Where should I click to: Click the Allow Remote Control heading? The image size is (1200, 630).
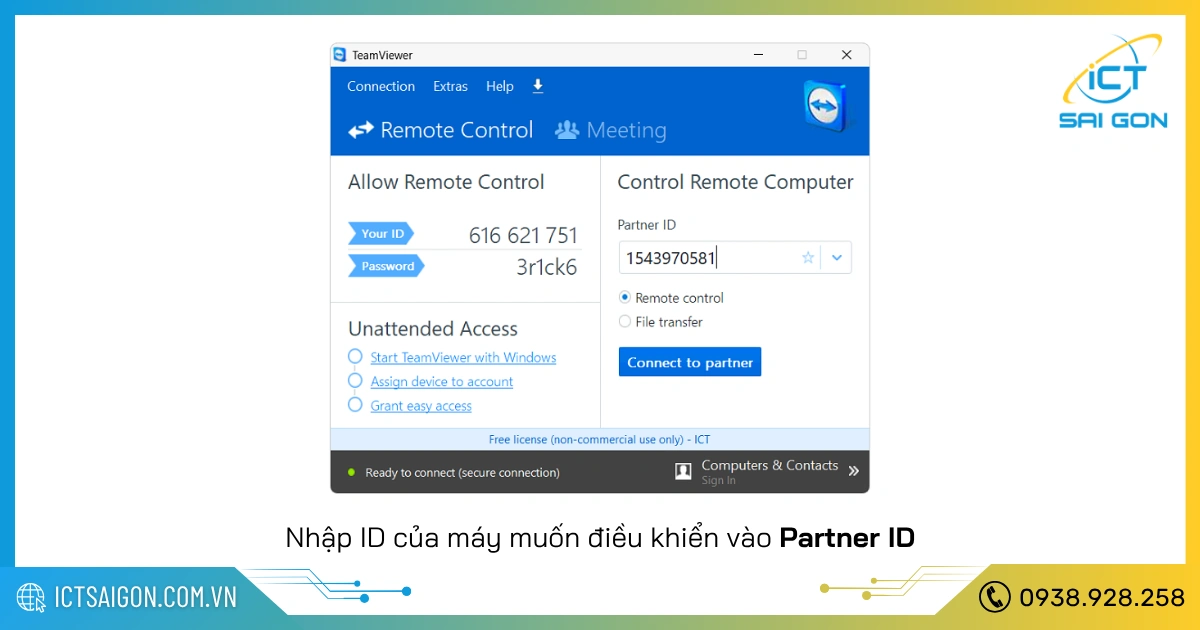(x=446, y=182)
